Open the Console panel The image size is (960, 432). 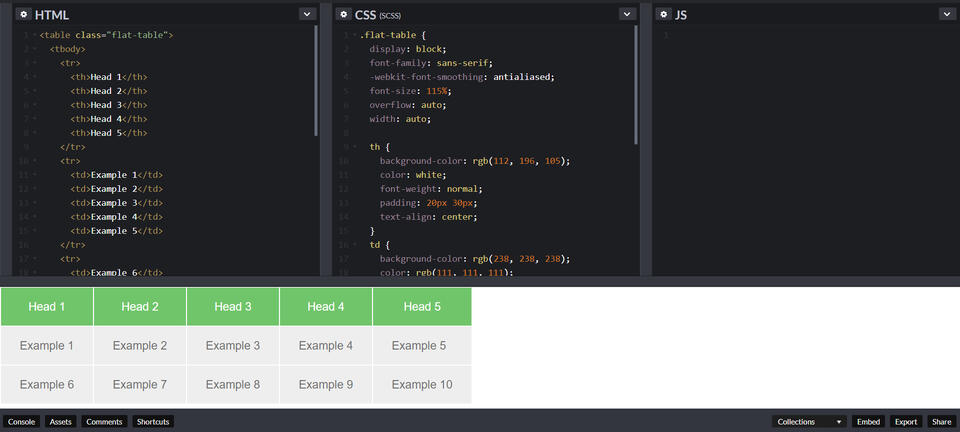(22, 422)
